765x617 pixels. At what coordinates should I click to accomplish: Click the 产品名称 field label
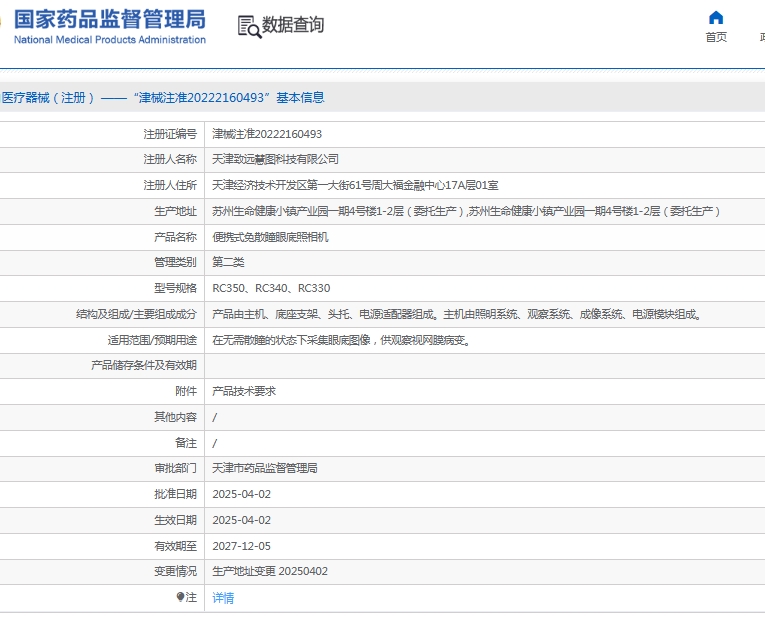point(175,237)
